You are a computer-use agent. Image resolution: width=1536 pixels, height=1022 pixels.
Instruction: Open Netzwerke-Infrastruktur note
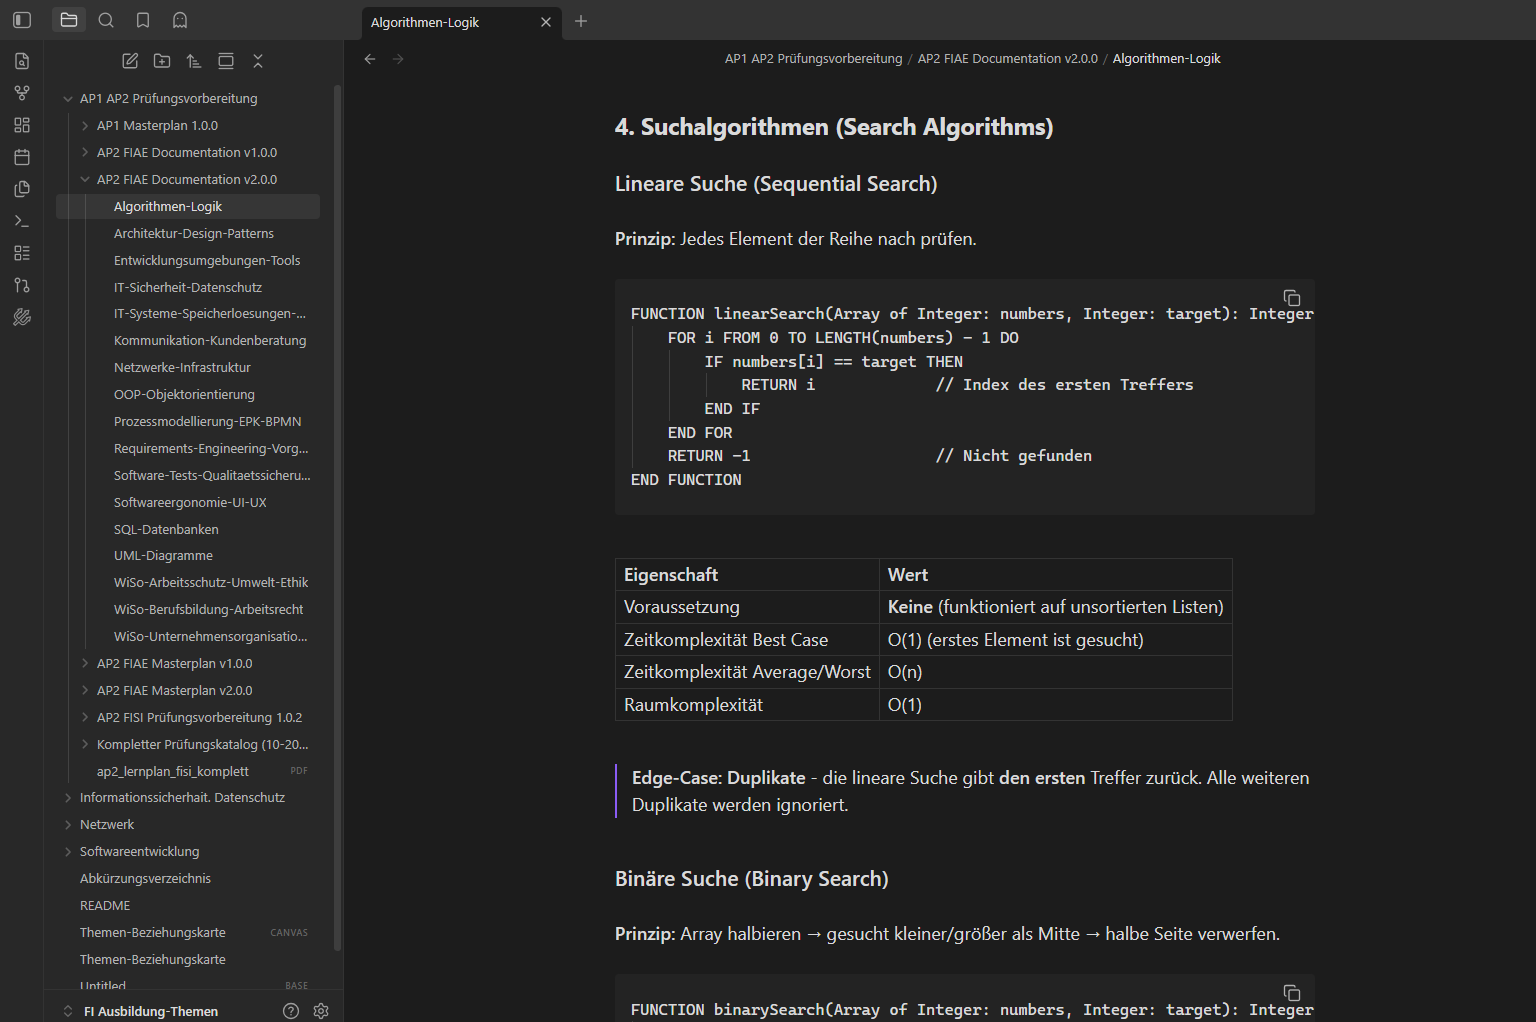[182, 367]
